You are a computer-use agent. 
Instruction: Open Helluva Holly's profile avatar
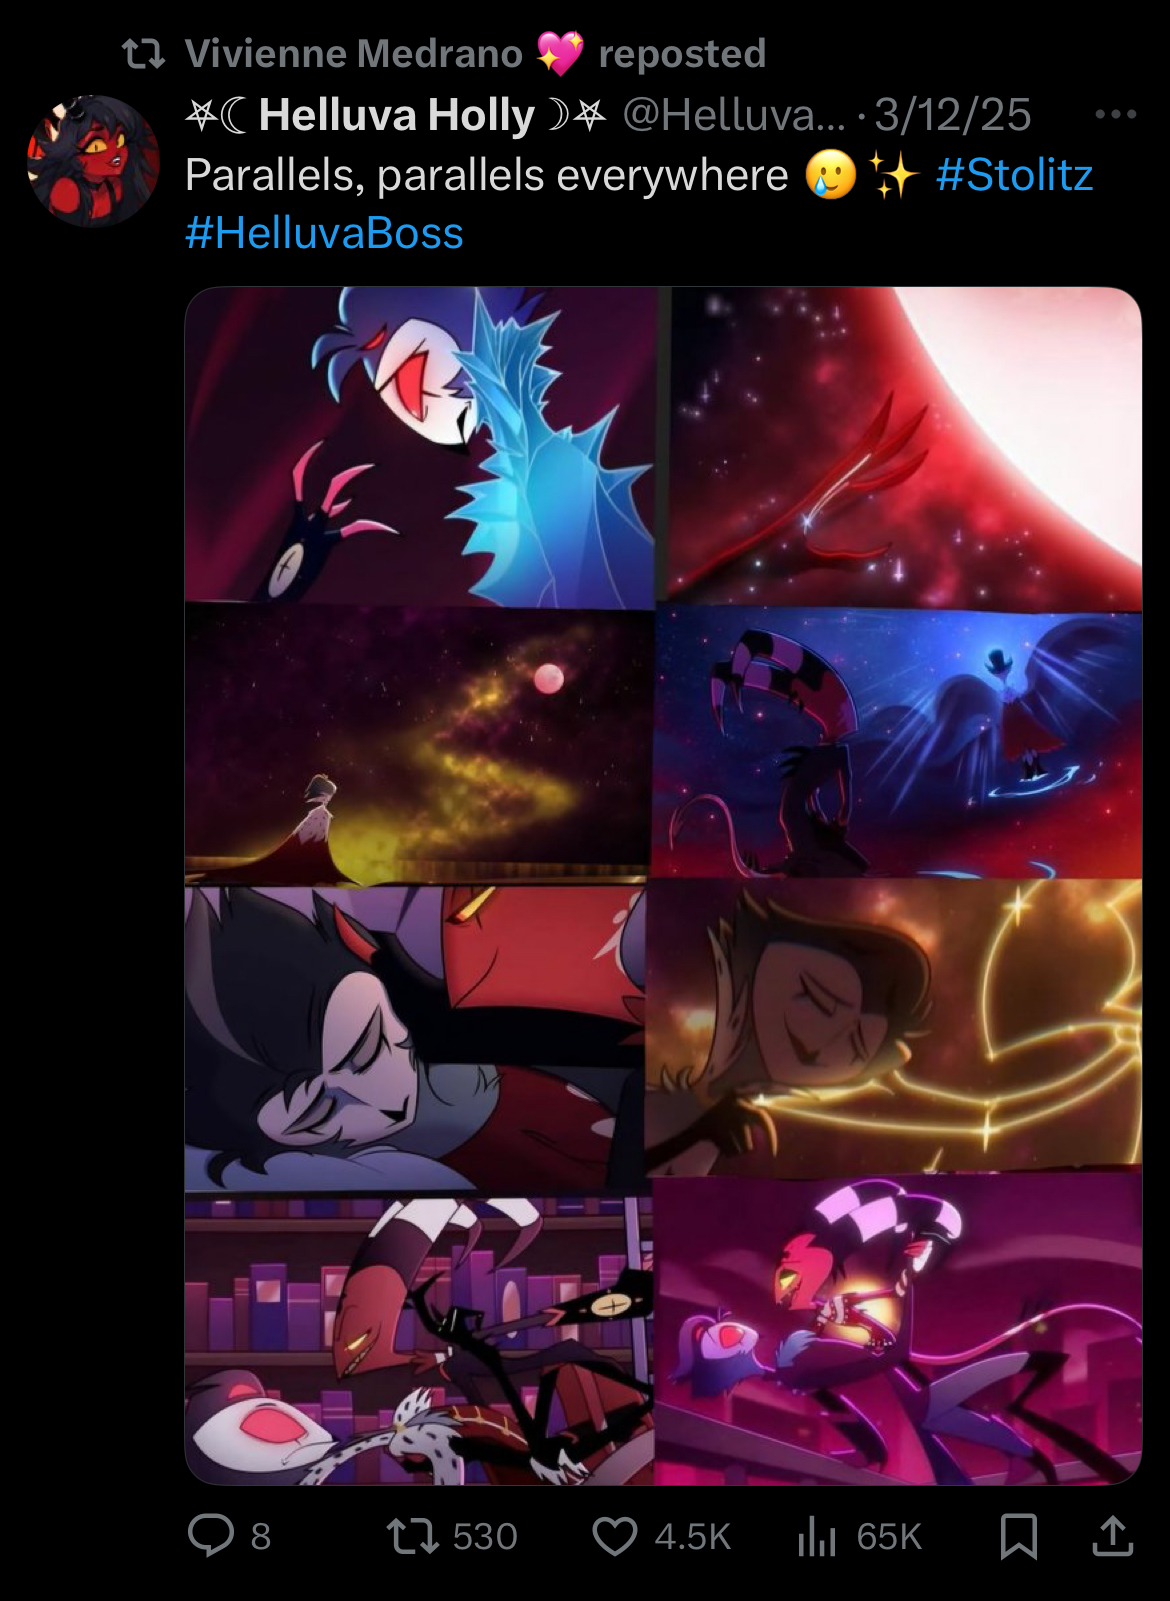[x=93, y=161]
